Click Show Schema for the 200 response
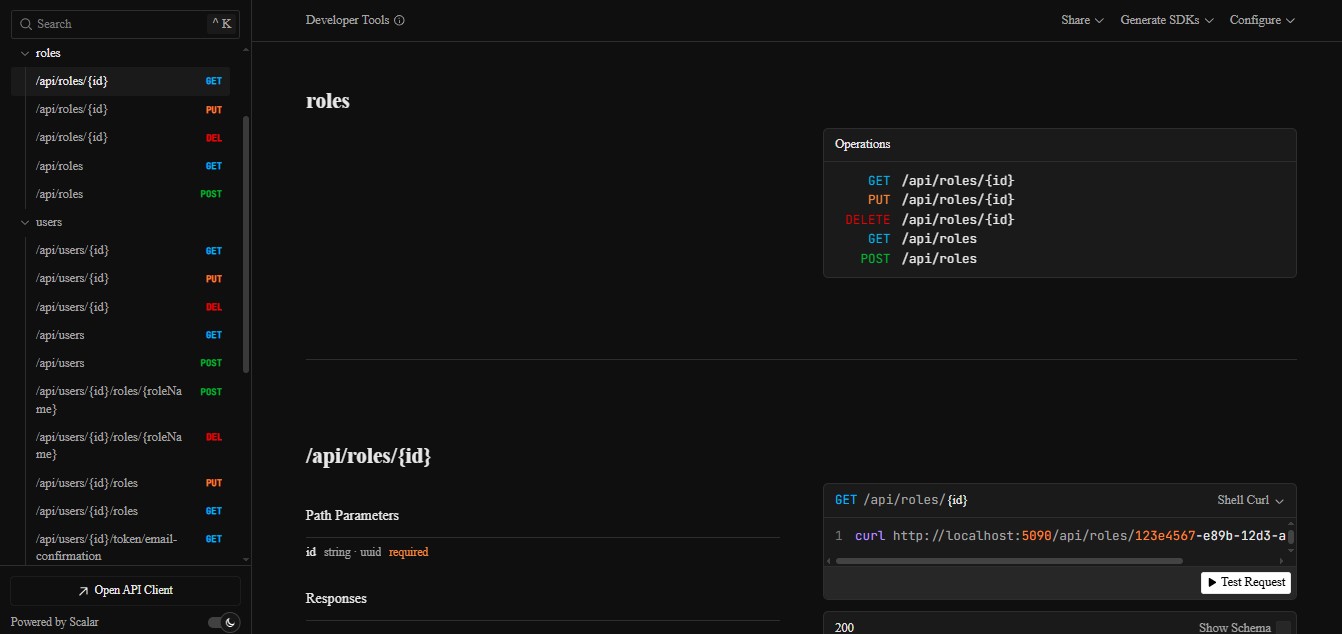The image size is (1342, 634). pos(1236,627)
